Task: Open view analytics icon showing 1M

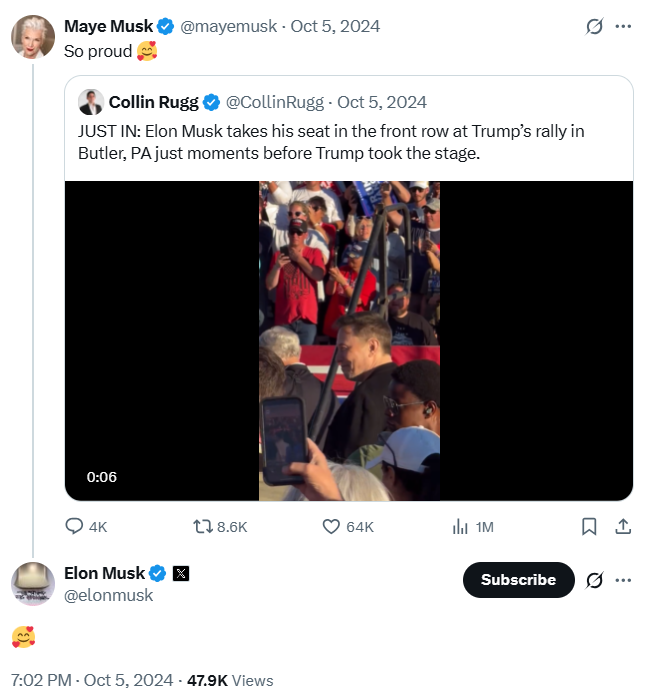Action: pyautogui.click(x=461, y=526)
